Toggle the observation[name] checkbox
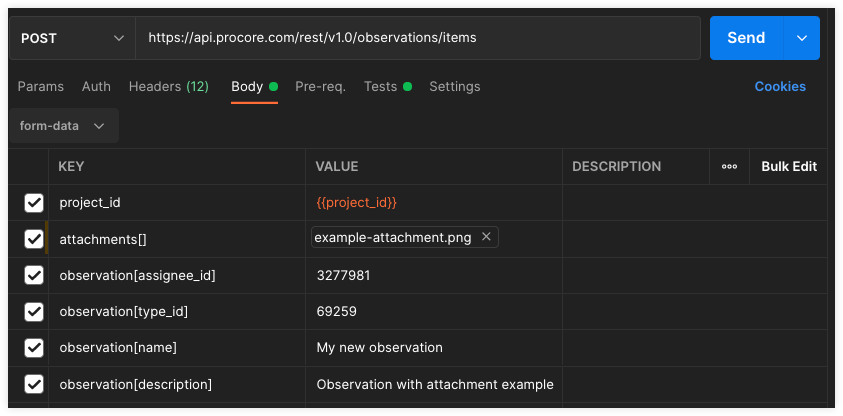 click(x=34, y=348)
